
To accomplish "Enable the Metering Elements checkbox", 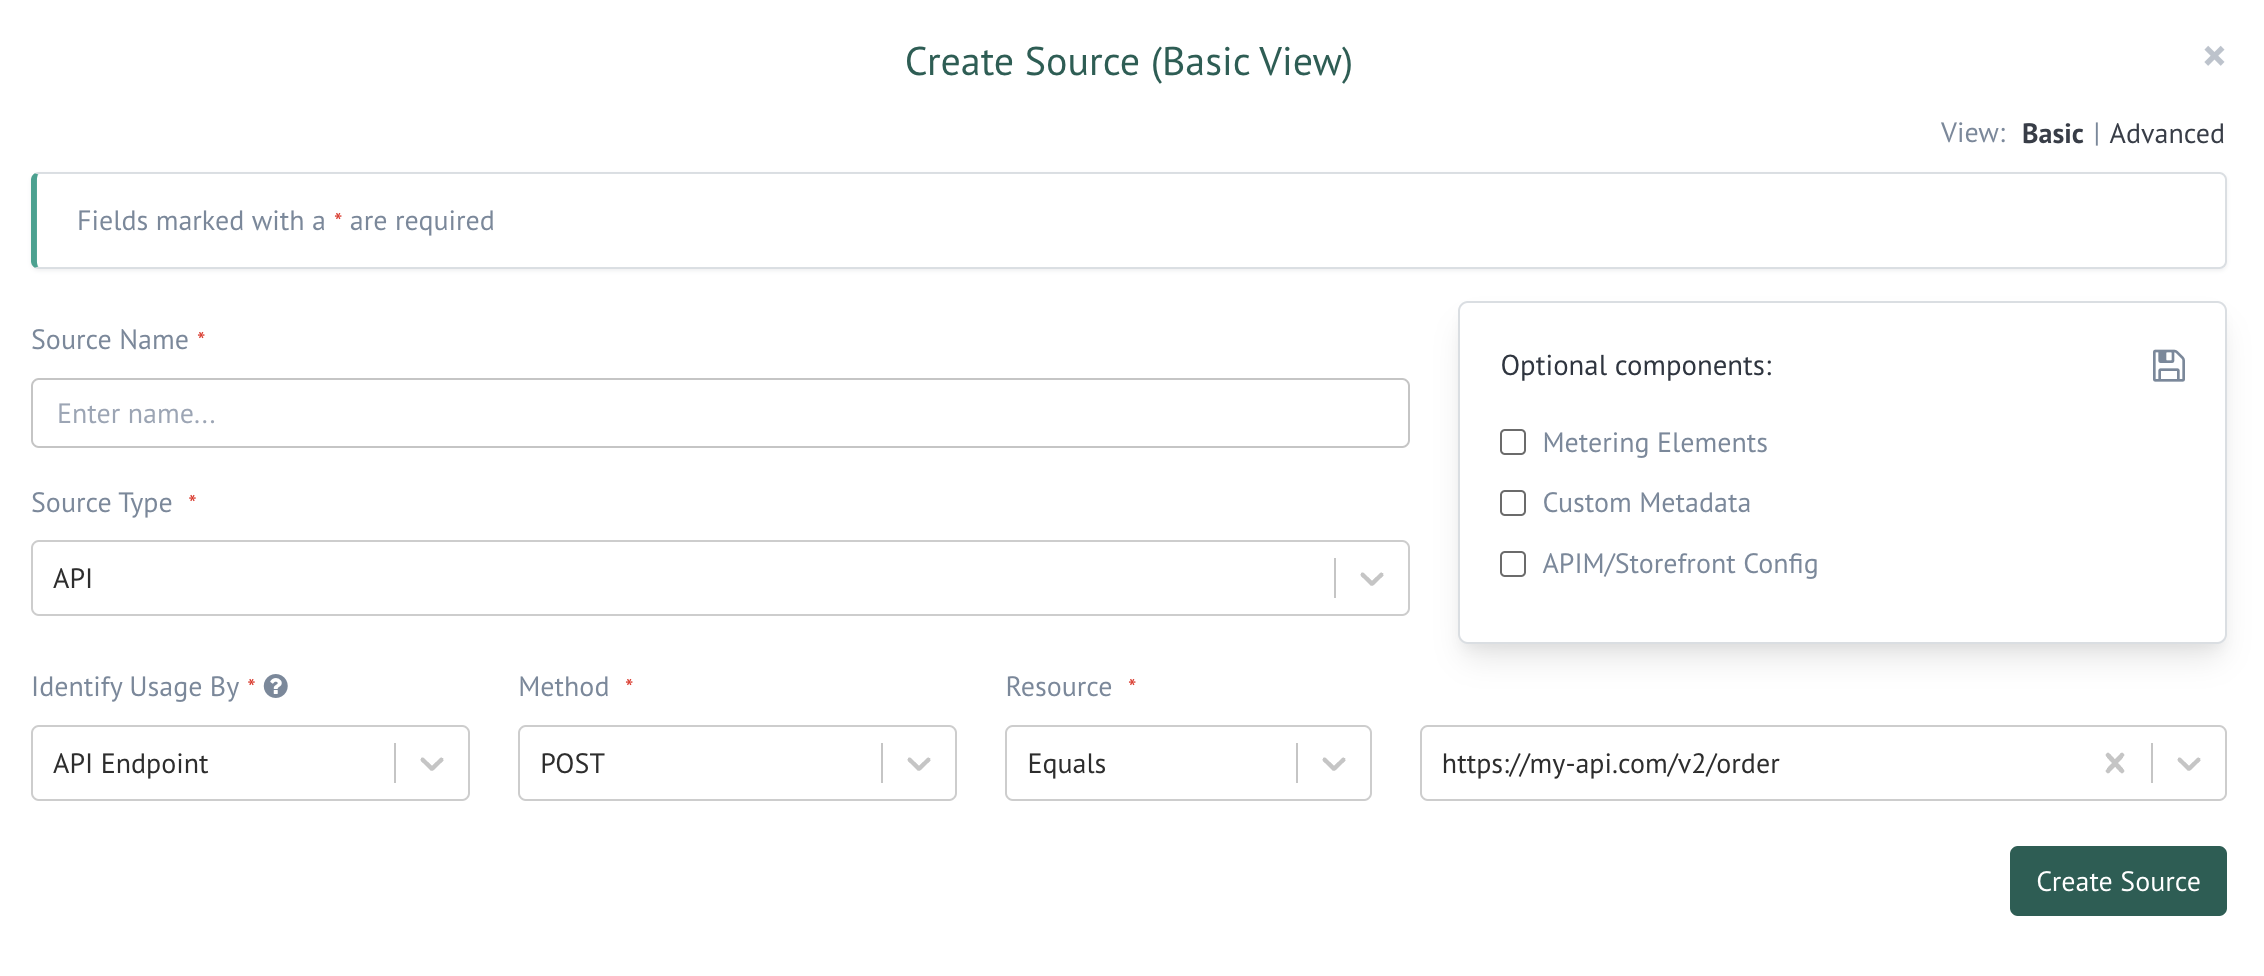I will 1513,442.
